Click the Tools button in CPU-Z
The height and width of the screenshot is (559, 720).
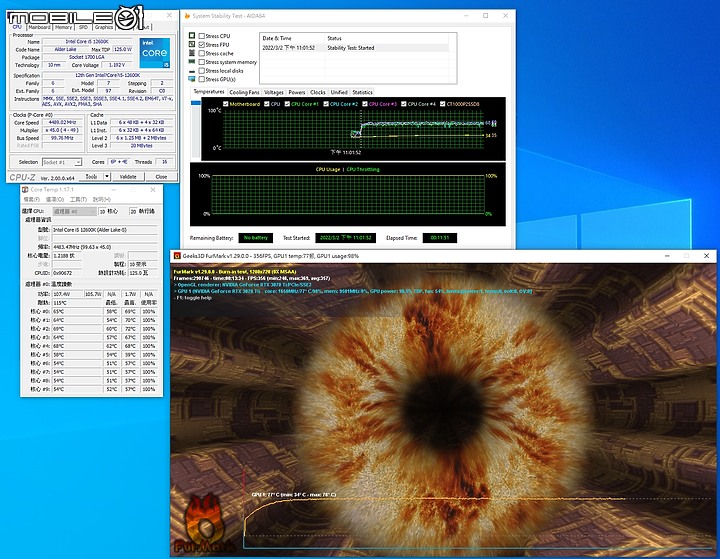click(91, 176)
